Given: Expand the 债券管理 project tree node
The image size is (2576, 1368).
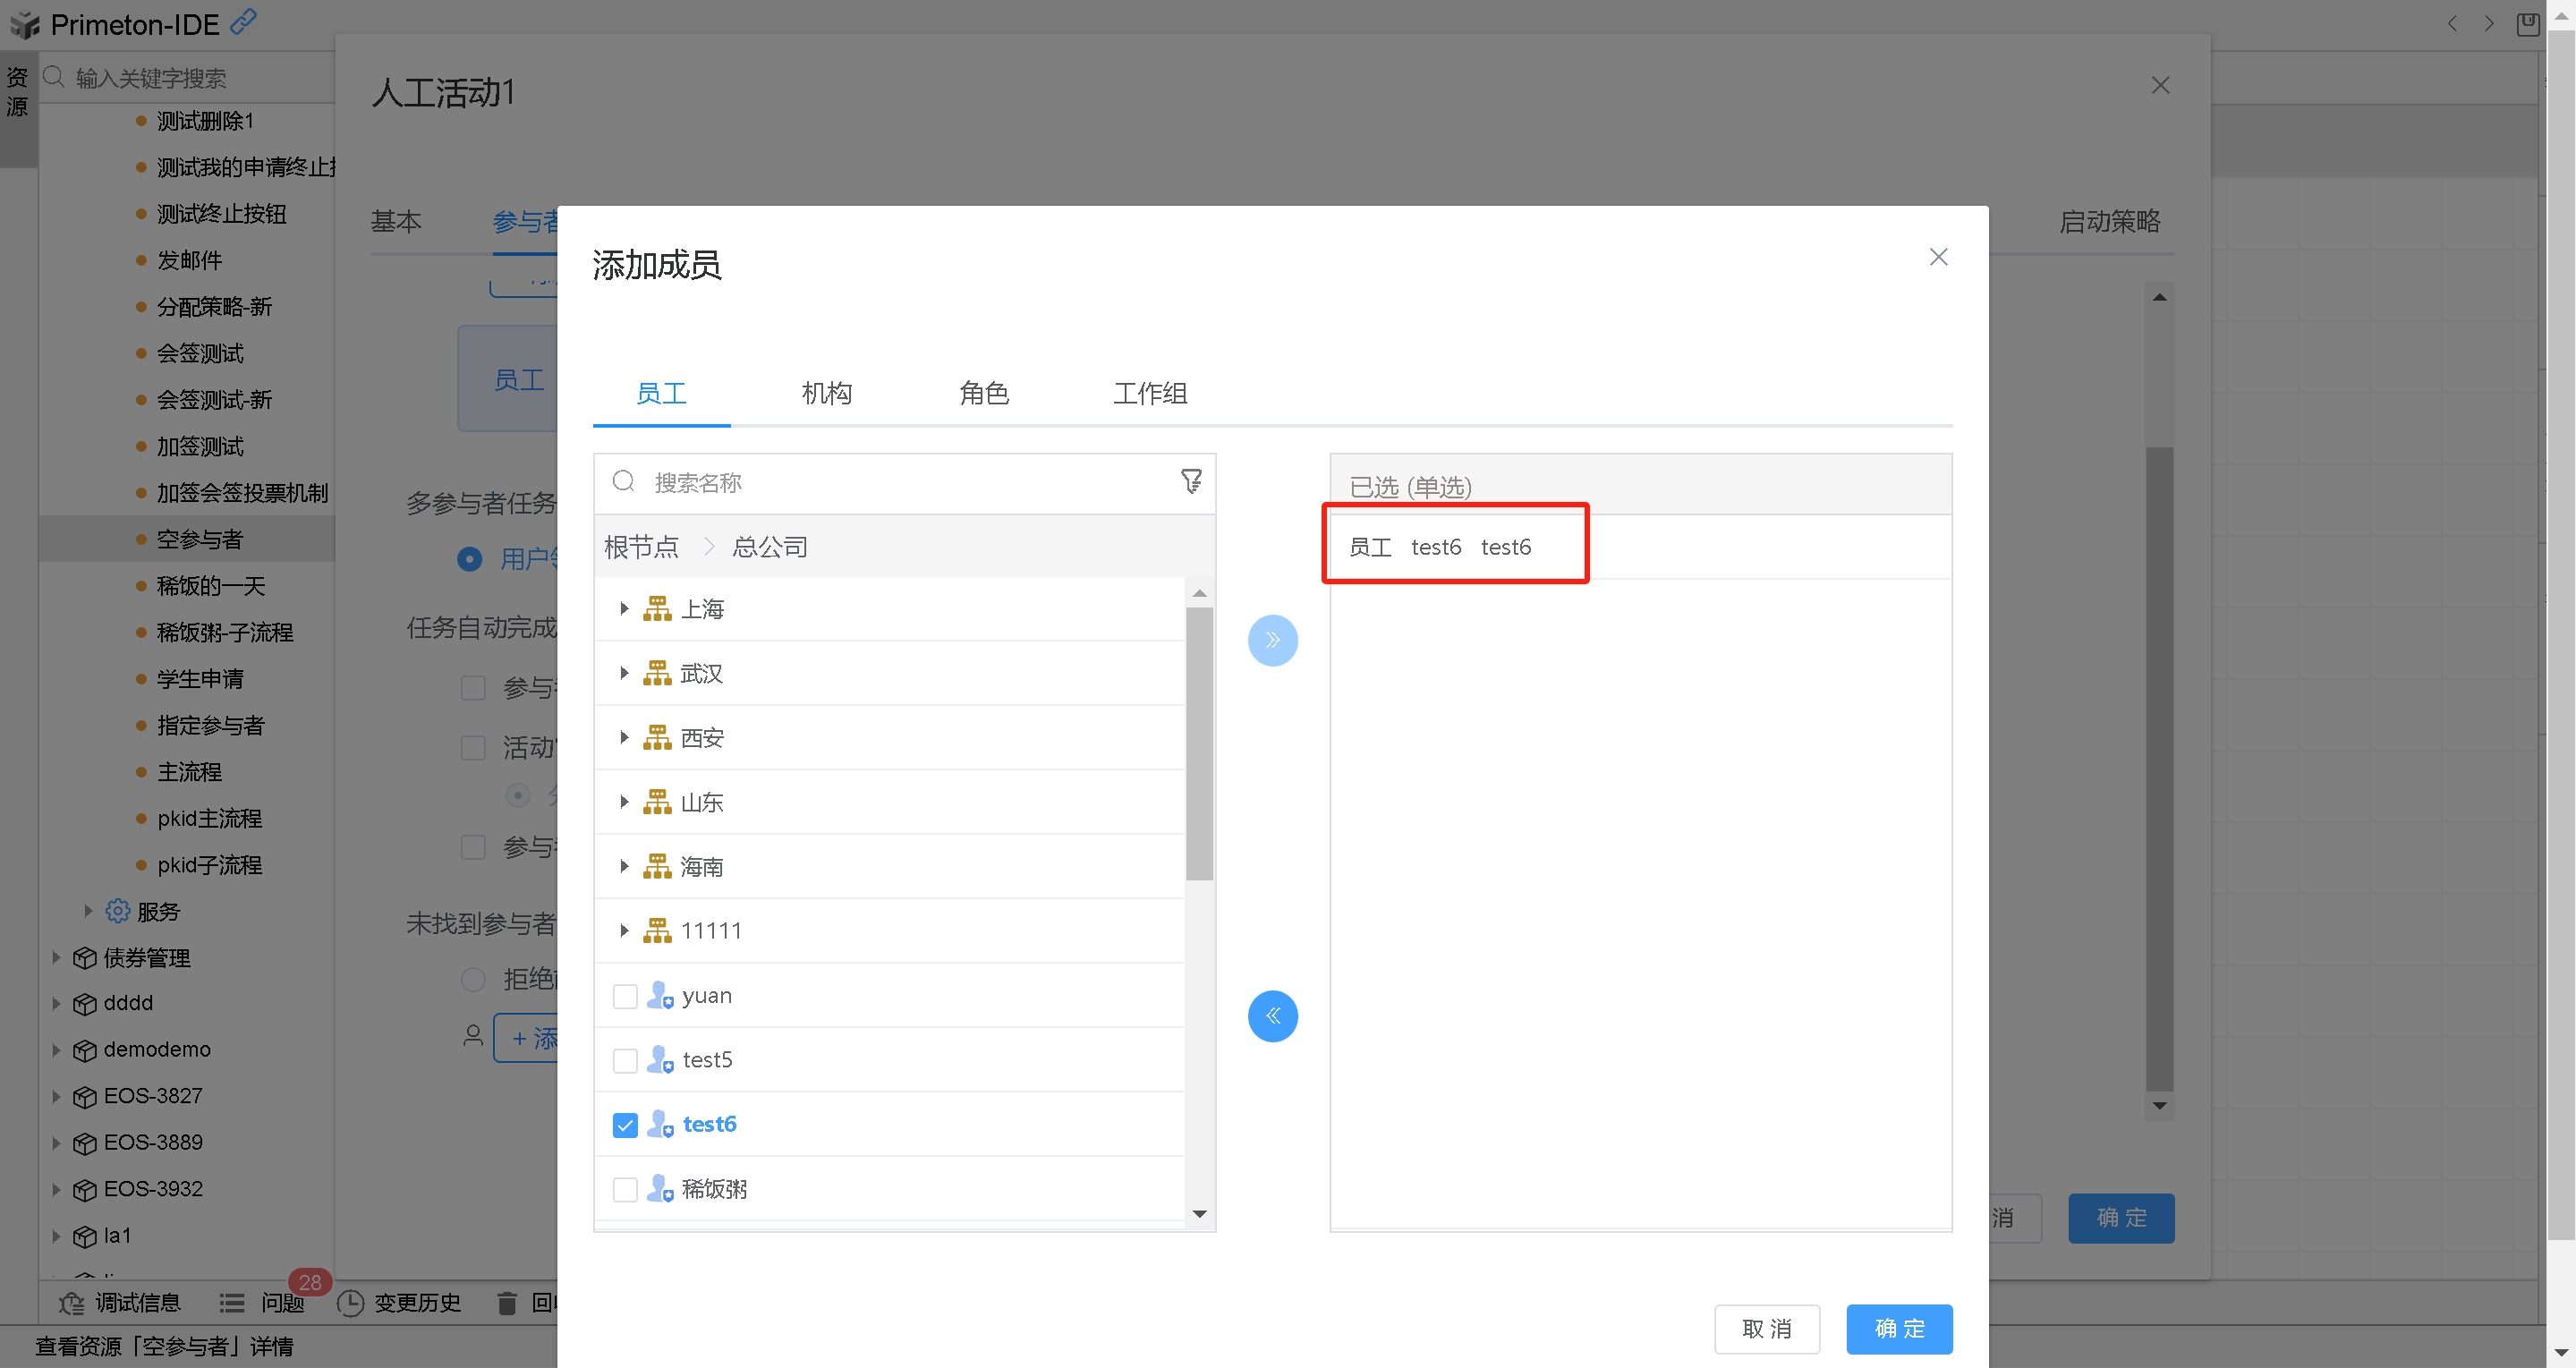Looking at the screenshot, I should tap(56, 957).
